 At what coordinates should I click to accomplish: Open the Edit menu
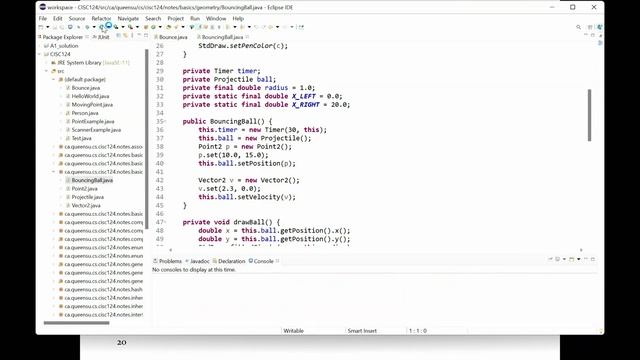58,18
